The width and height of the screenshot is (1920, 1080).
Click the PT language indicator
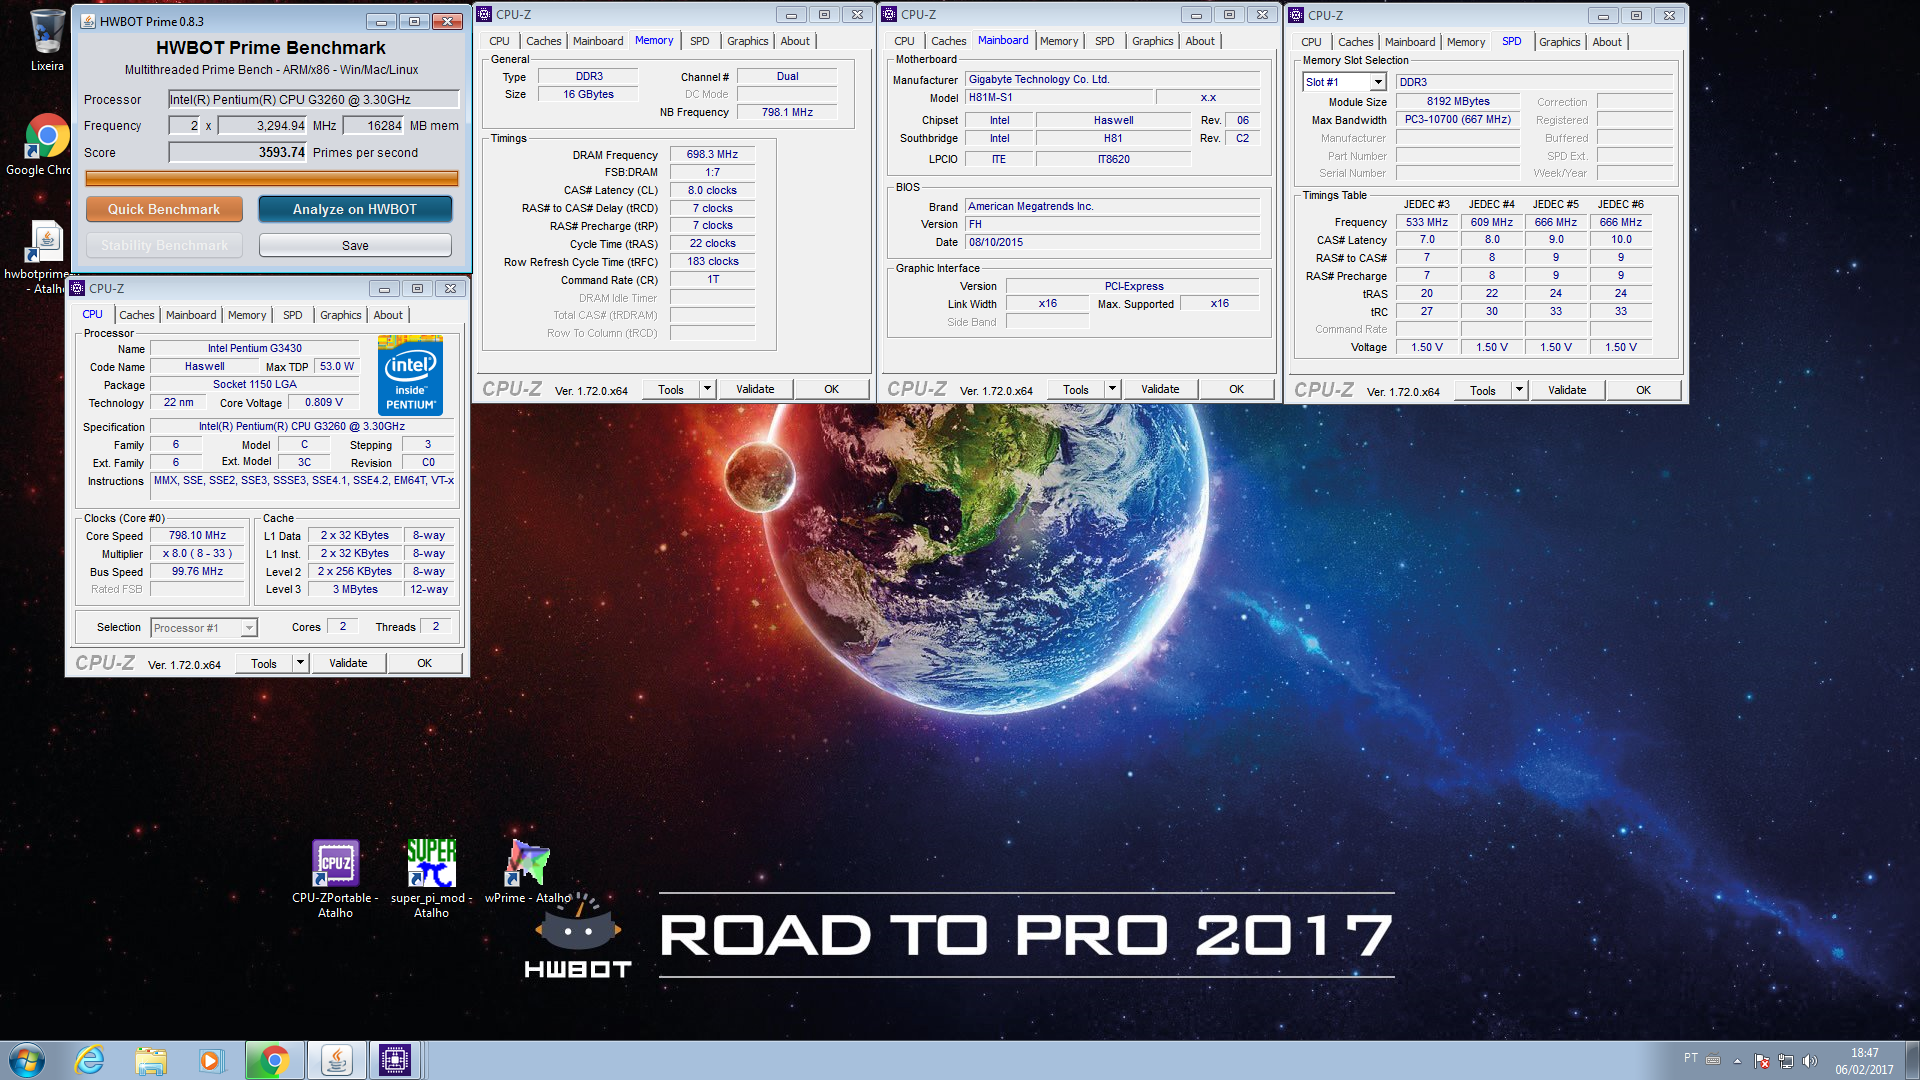pos(1690,1058)
